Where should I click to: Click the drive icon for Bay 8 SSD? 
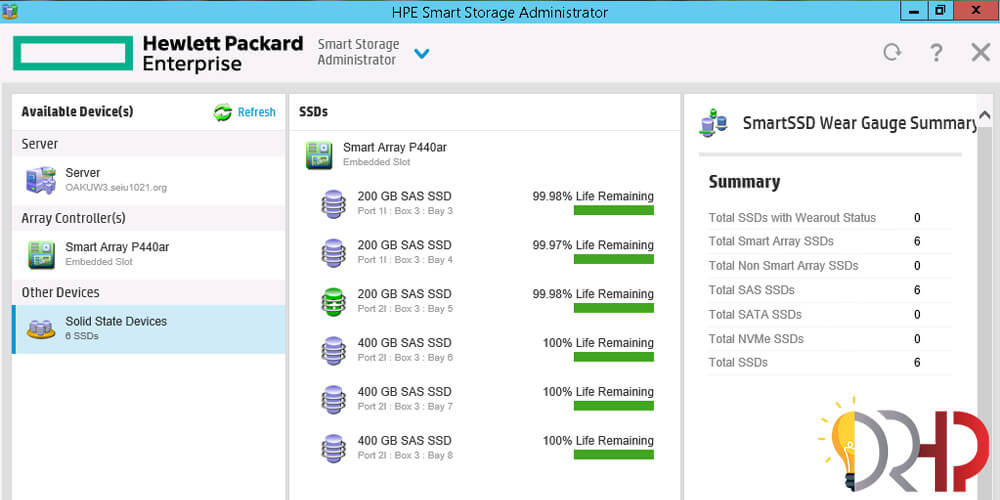click(x=333, y=448)
